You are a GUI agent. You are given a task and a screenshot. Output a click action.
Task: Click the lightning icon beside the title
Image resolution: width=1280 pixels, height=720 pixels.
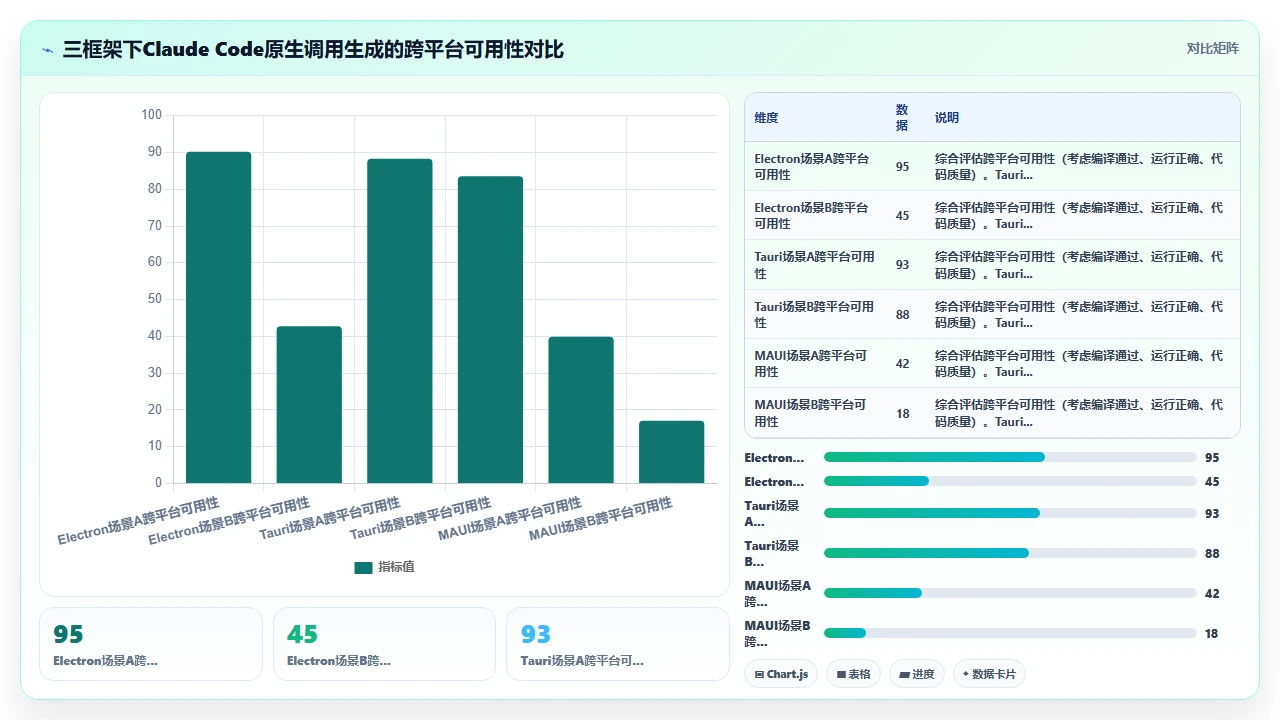[x=48, y=50]
